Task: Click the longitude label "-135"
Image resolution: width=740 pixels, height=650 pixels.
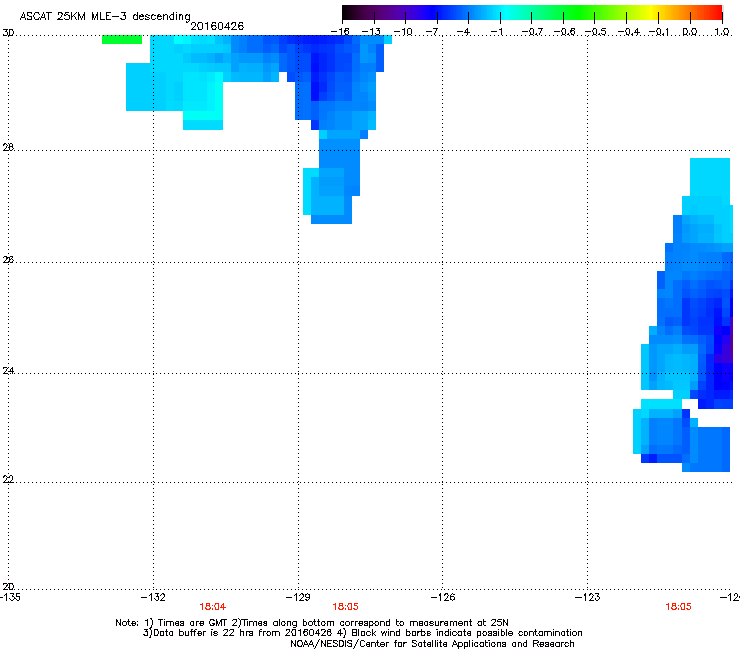Action: point(10,597)
